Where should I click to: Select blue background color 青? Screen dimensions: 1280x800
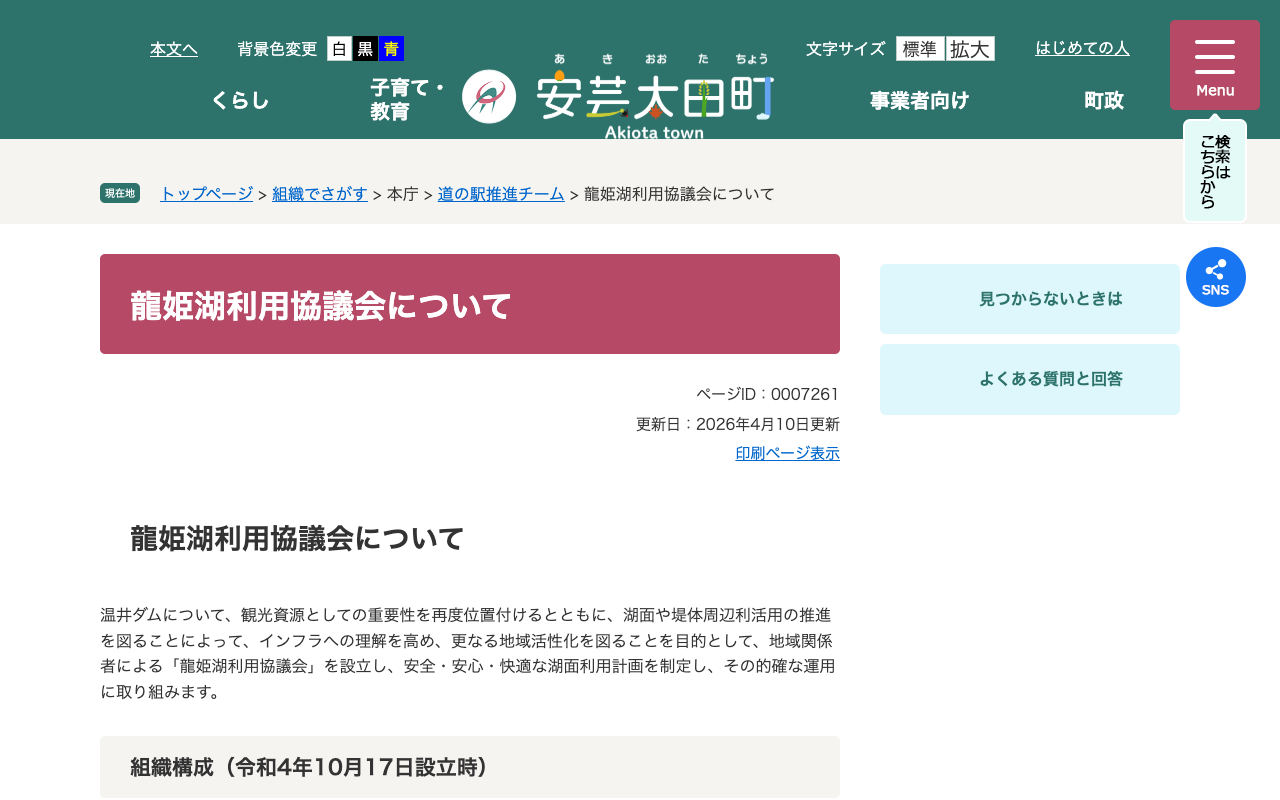[391, 49]
